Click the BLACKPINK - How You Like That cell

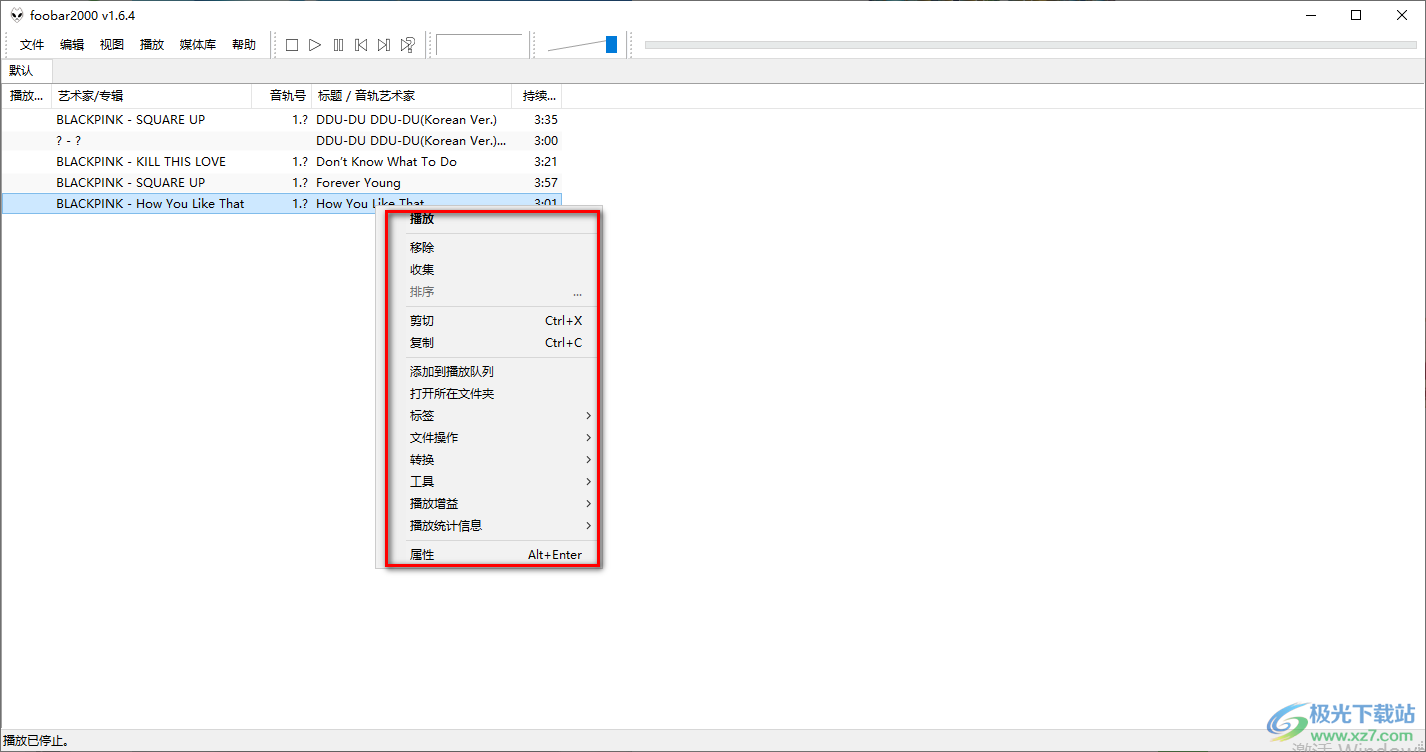tap(150, 204)
